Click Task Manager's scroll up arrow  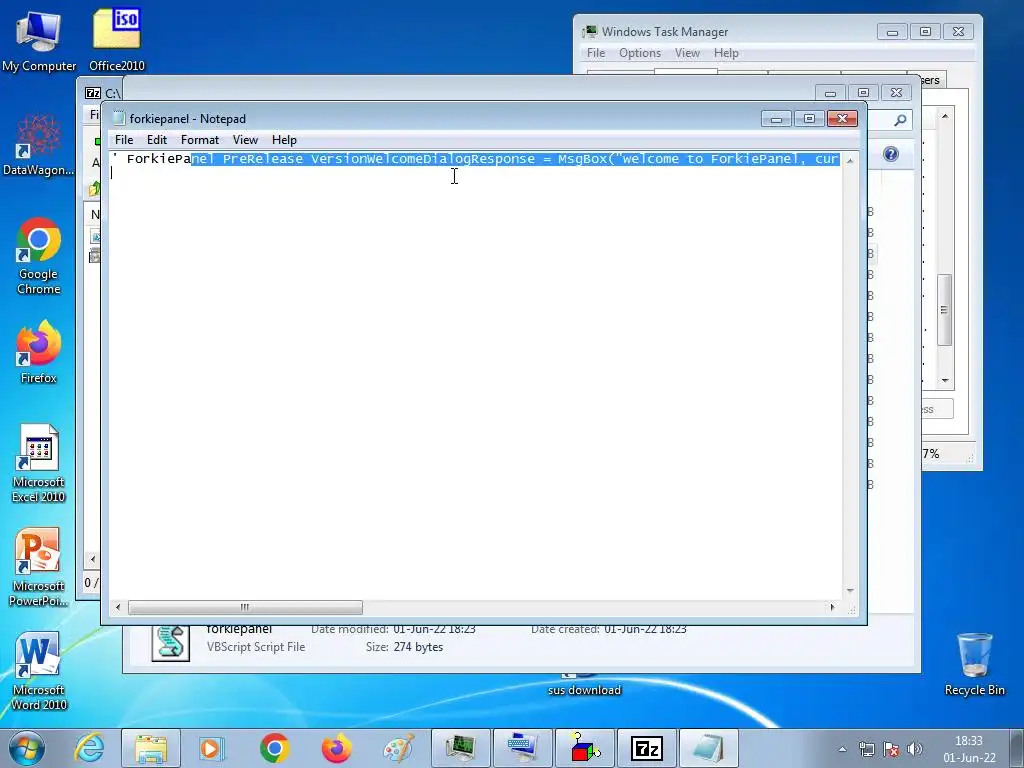[x=944, y=116]
